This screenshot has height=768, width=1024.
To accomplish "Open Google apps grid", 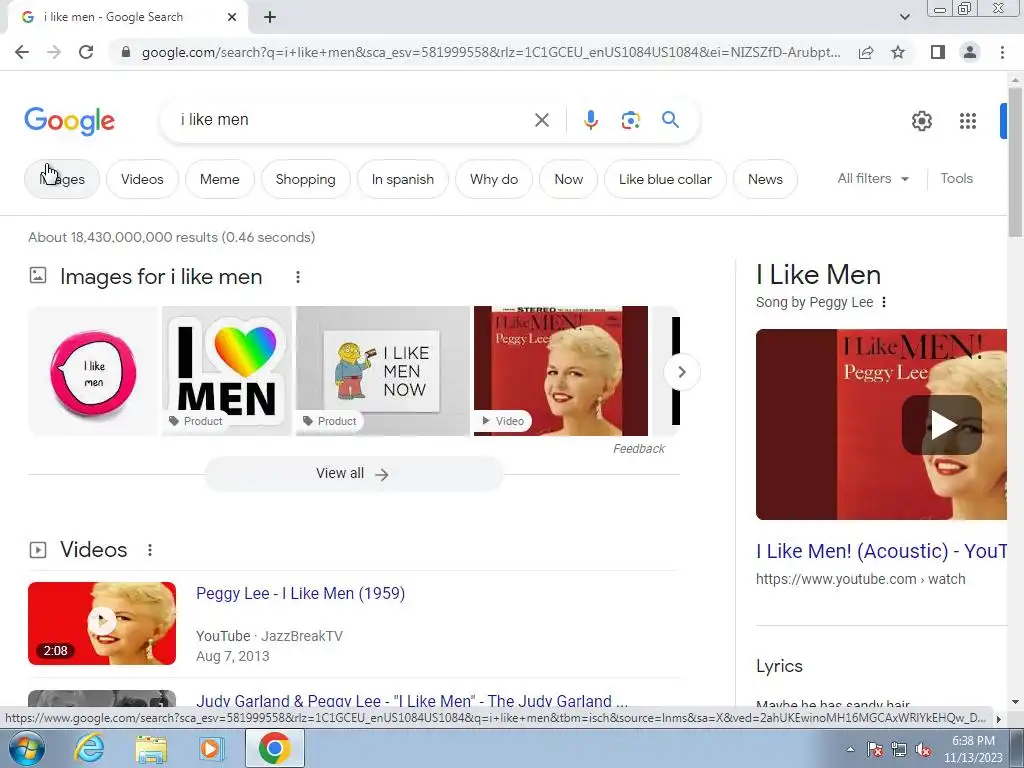I will (968, 121).
